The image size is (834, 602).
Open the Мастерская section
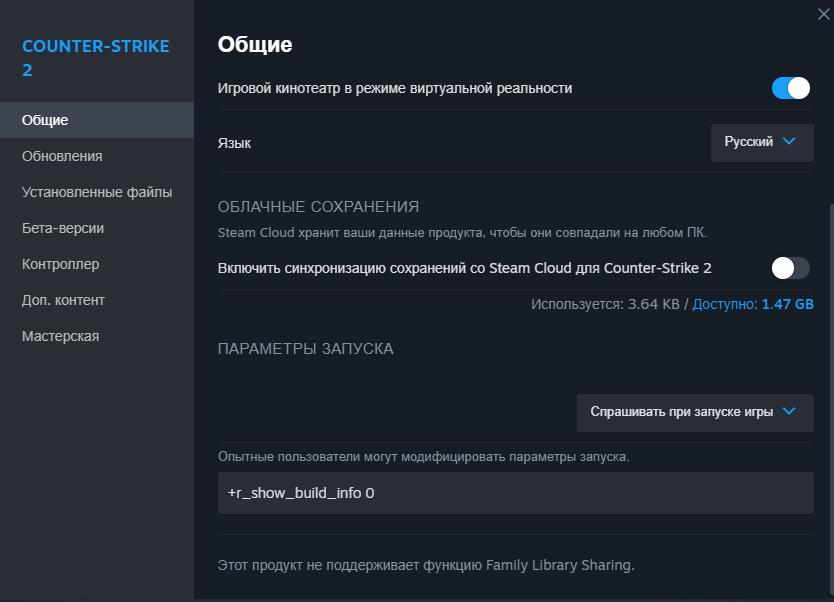tap(60, 336)
